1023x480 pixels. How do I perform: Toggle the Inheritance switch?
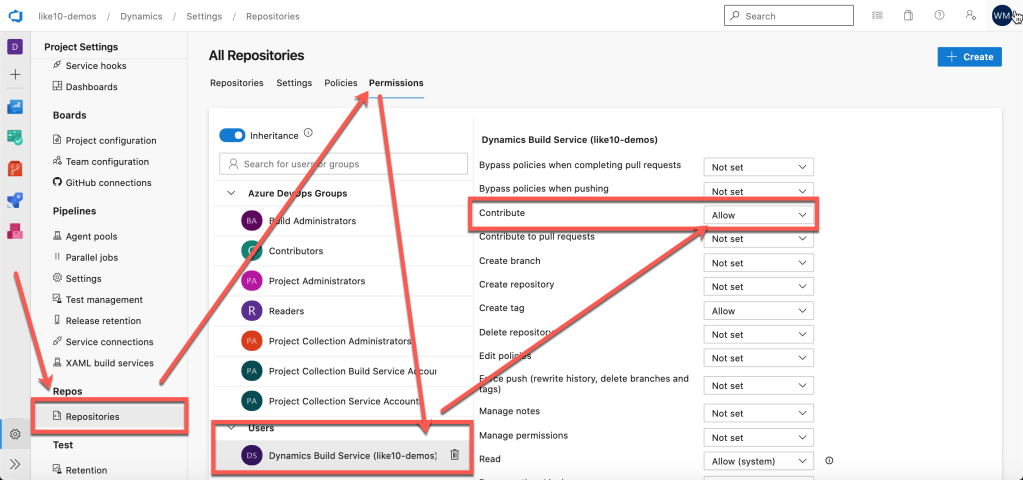tap(232, 135)
